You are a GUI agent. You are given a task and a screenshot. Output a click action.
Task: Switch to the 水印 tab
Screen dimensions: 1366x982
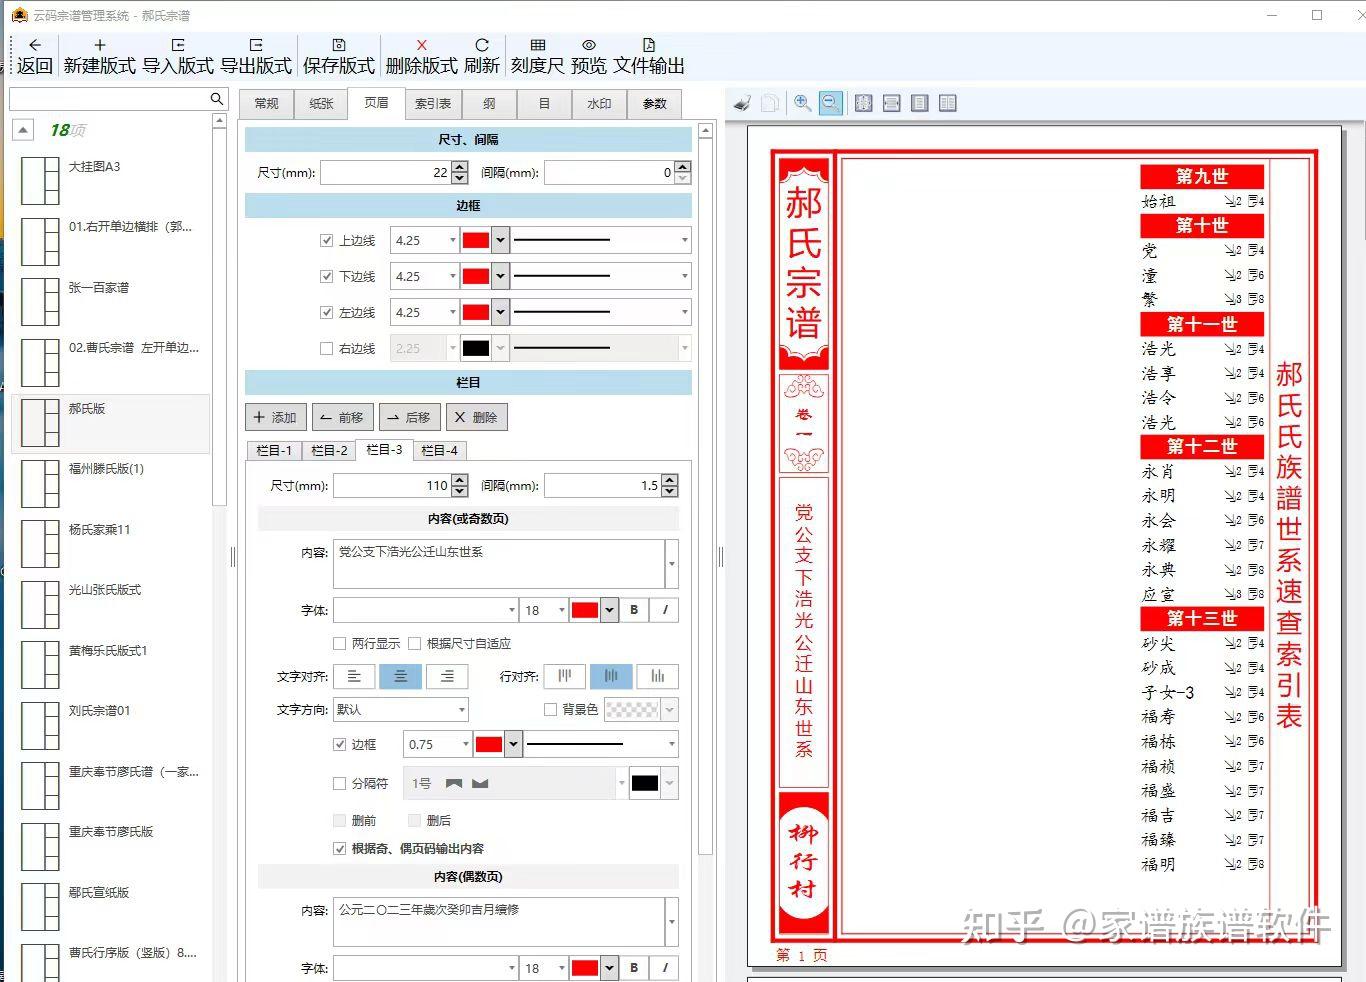(599, 104)
